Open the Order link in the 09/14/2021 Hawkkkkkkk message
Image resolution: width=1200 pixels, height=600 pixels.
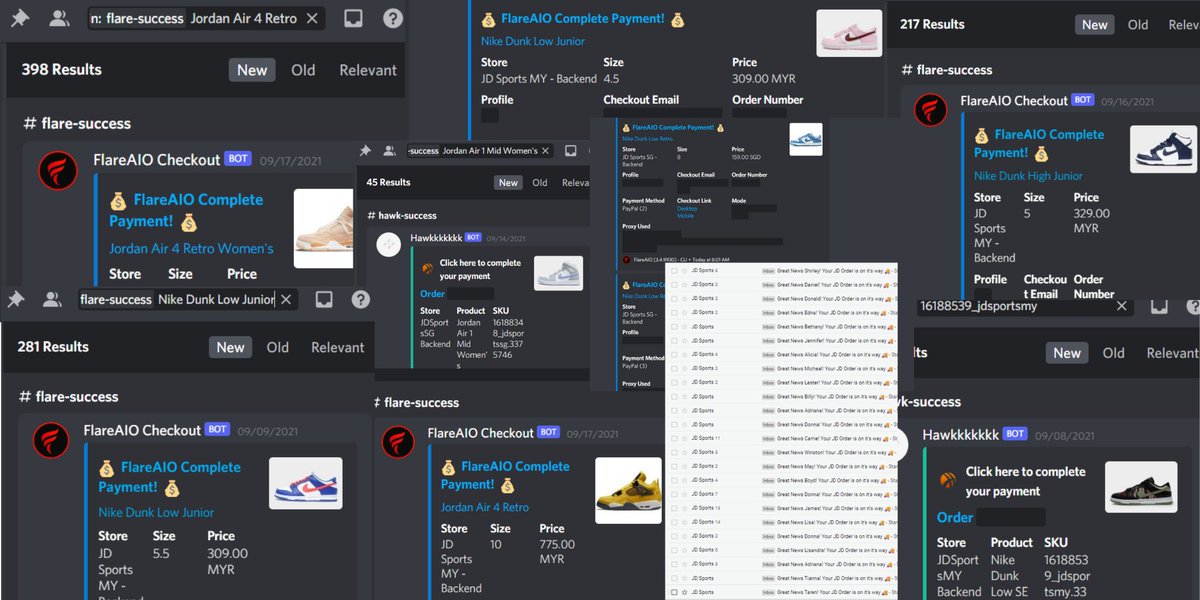pos(433,294)
